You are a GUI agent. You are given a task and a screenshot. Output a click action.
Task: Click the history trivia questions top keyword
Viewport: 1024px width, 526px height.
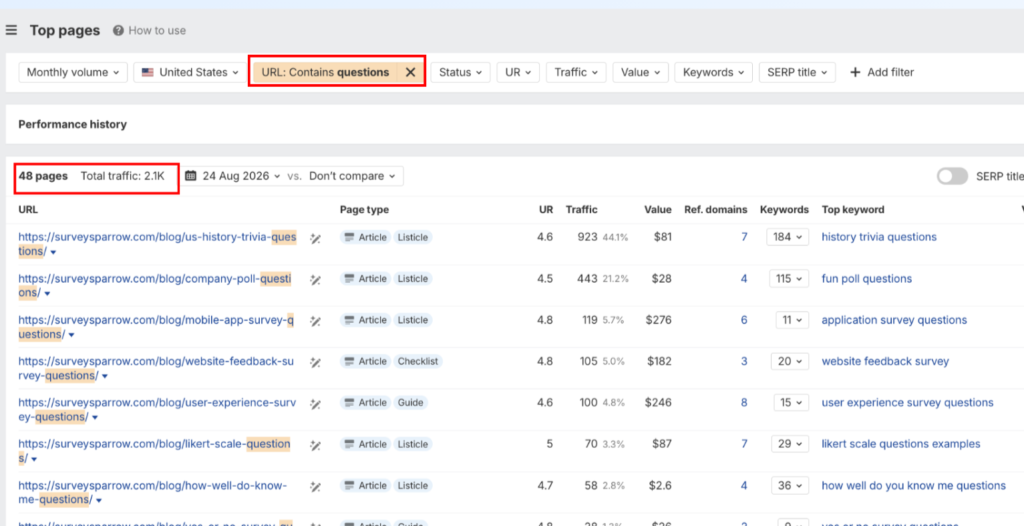pos(879,237)
